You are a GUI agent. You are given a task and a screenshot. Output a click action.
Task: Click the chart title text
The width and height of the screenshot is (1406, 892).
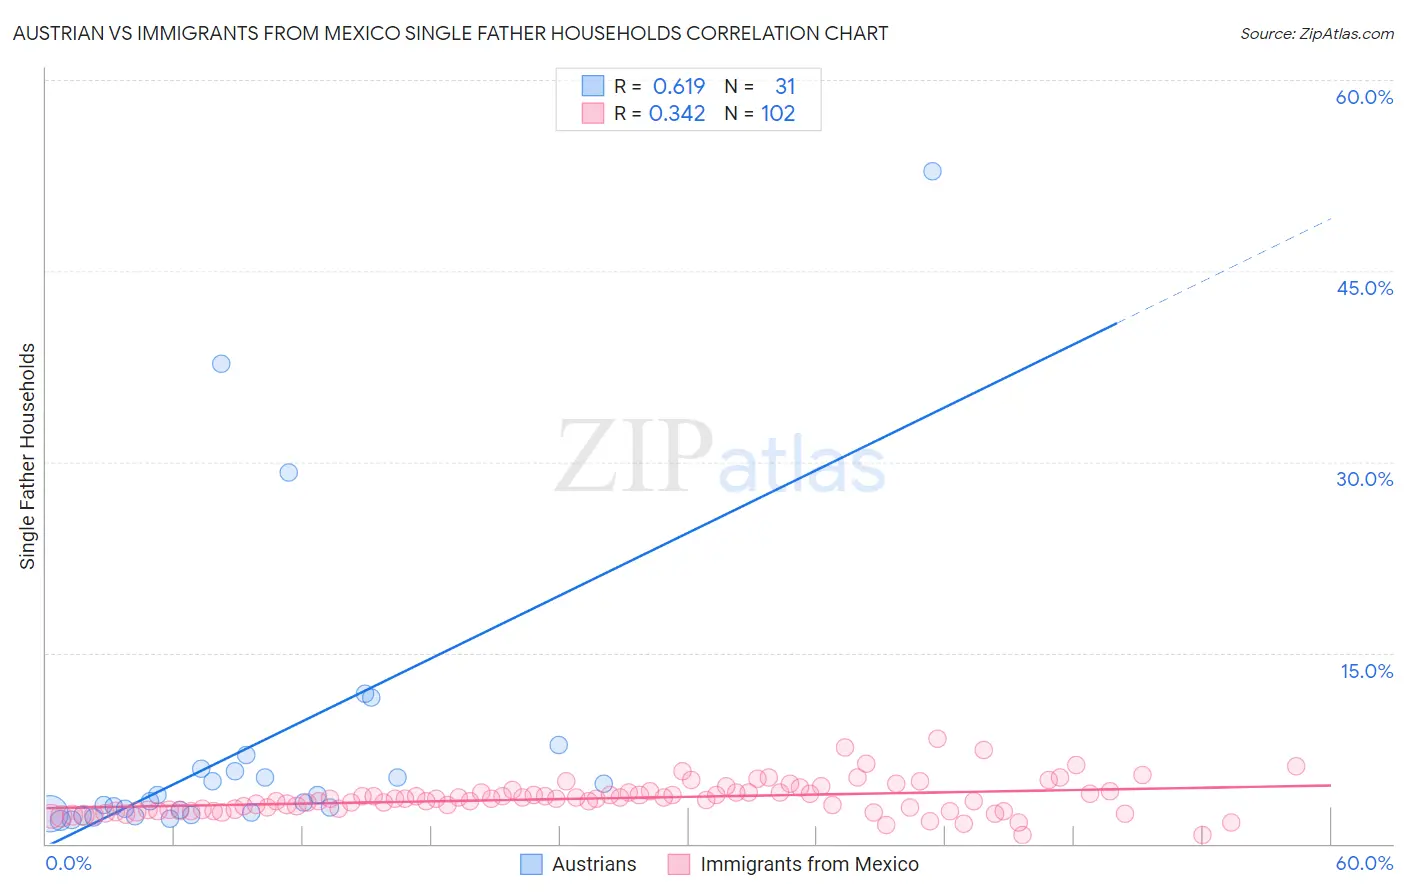tap(450, 33)
